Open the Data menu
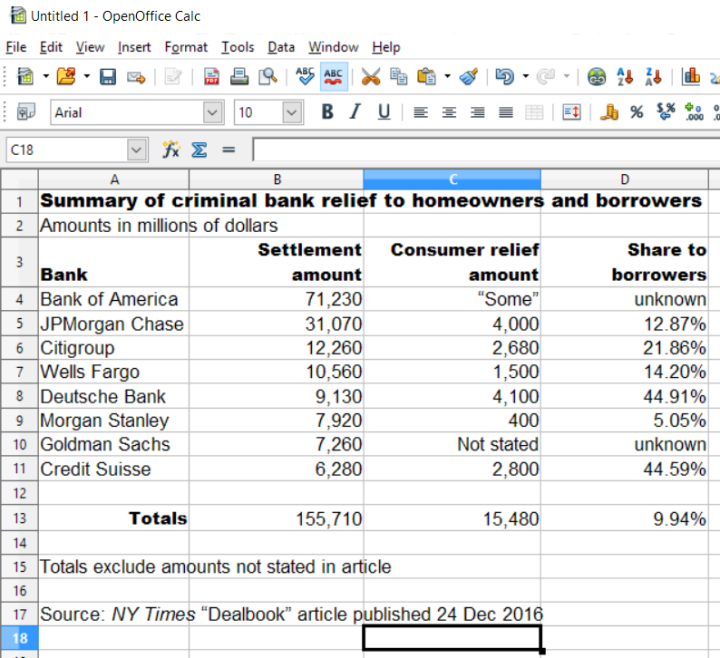The height and width of the screenshot is (658, 720). [281, 47]
